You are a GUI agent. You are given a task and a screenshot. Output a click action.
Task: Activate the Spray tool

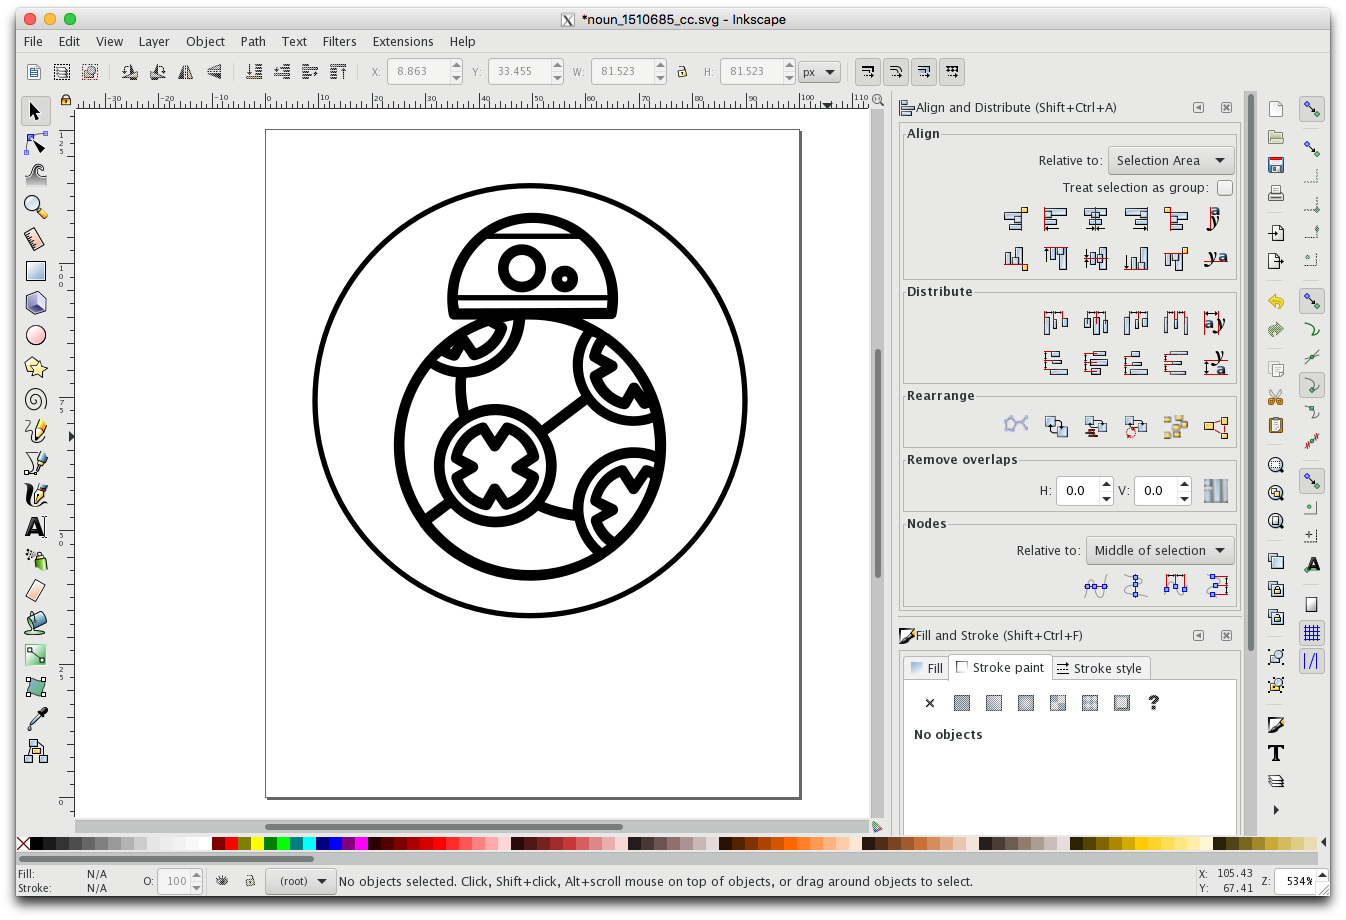(x=35, y=559)
